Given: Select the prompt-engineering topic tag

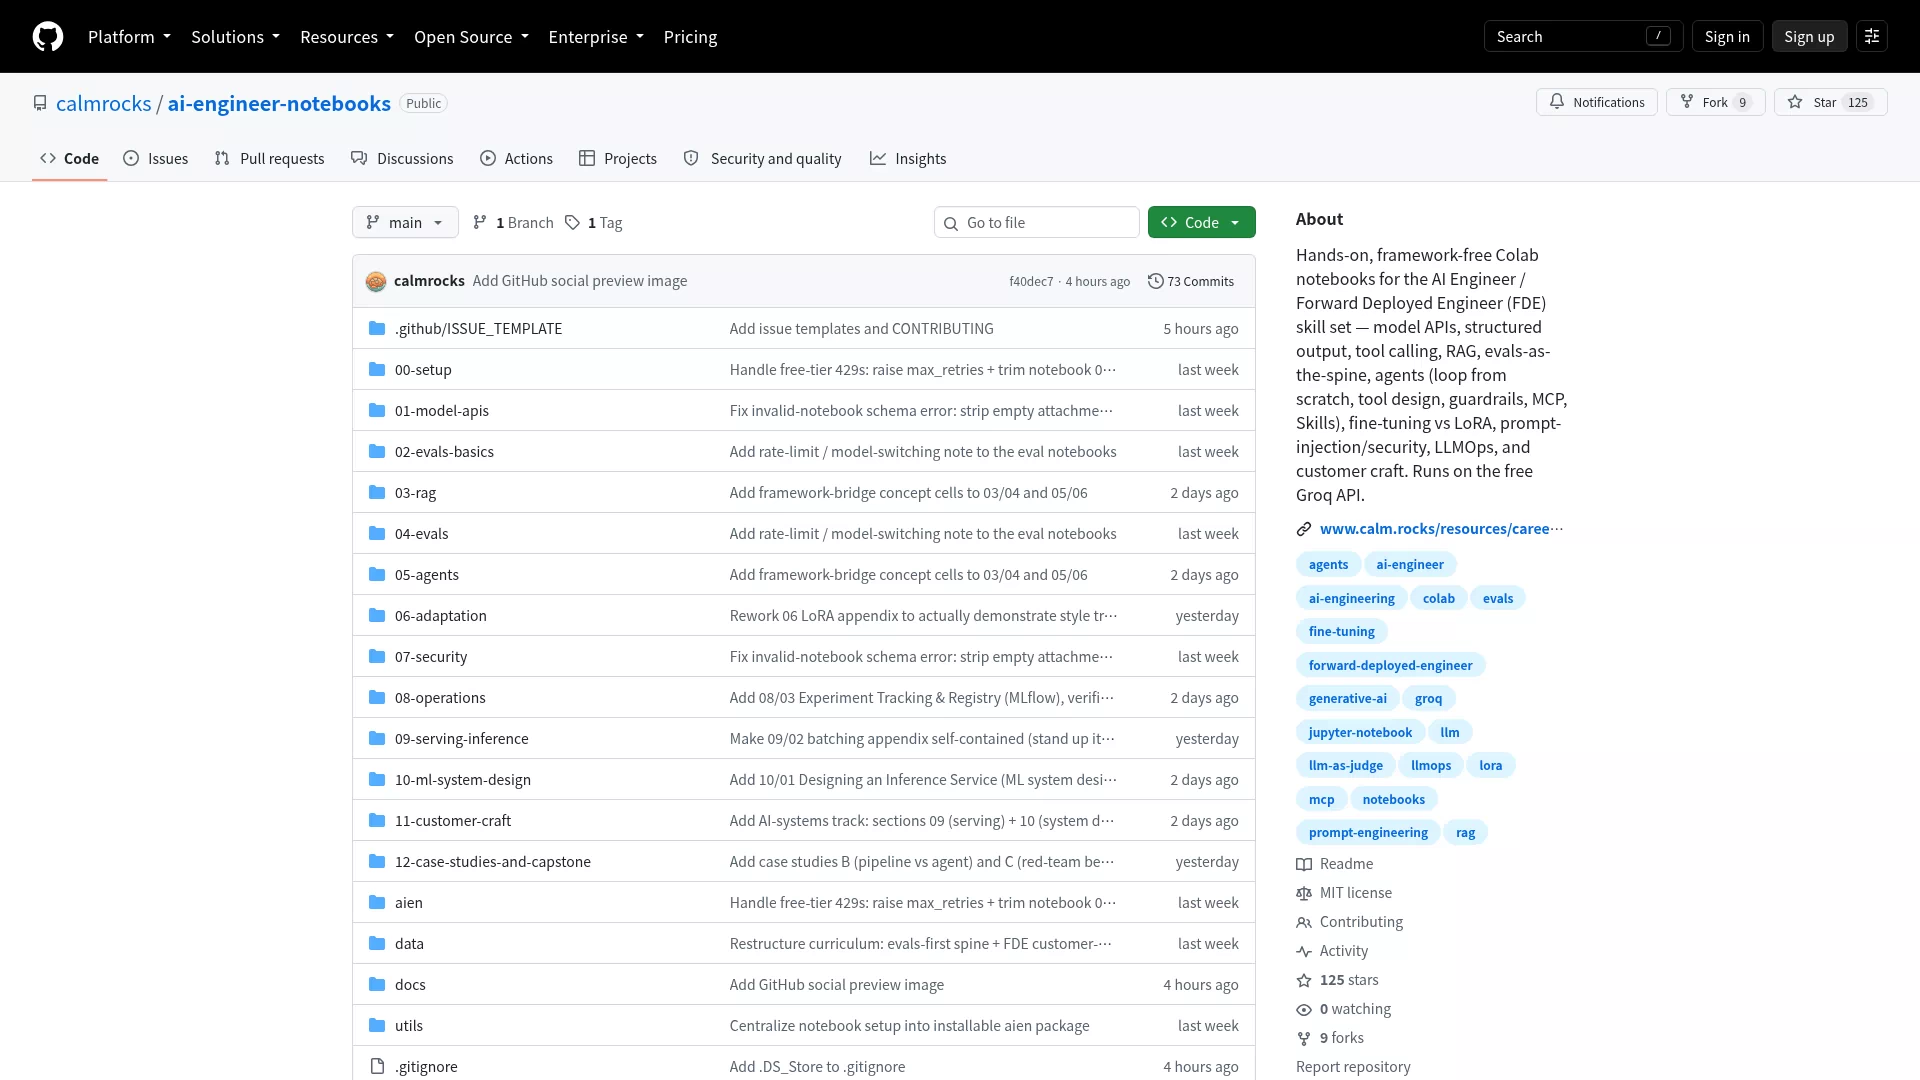Looking at the screenshot, I should tap(1368, 833).
